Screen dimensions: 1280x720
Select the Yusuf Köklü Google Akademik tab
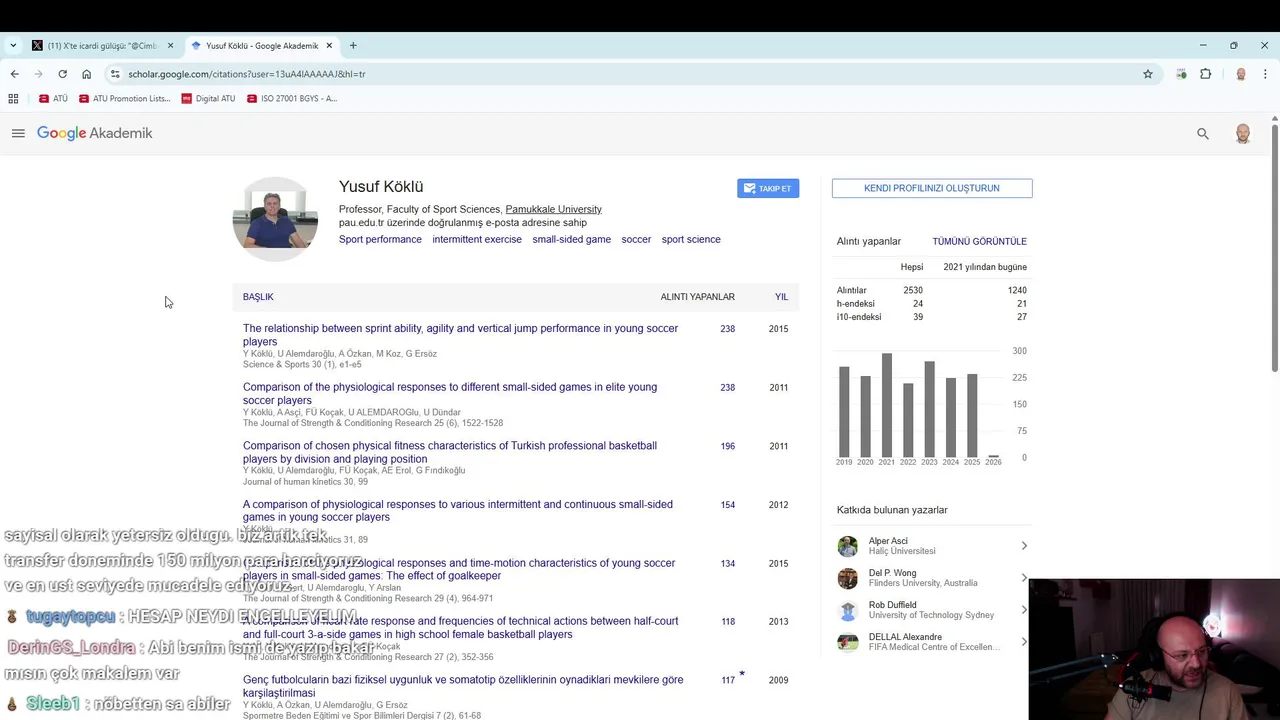click(262, 46)
